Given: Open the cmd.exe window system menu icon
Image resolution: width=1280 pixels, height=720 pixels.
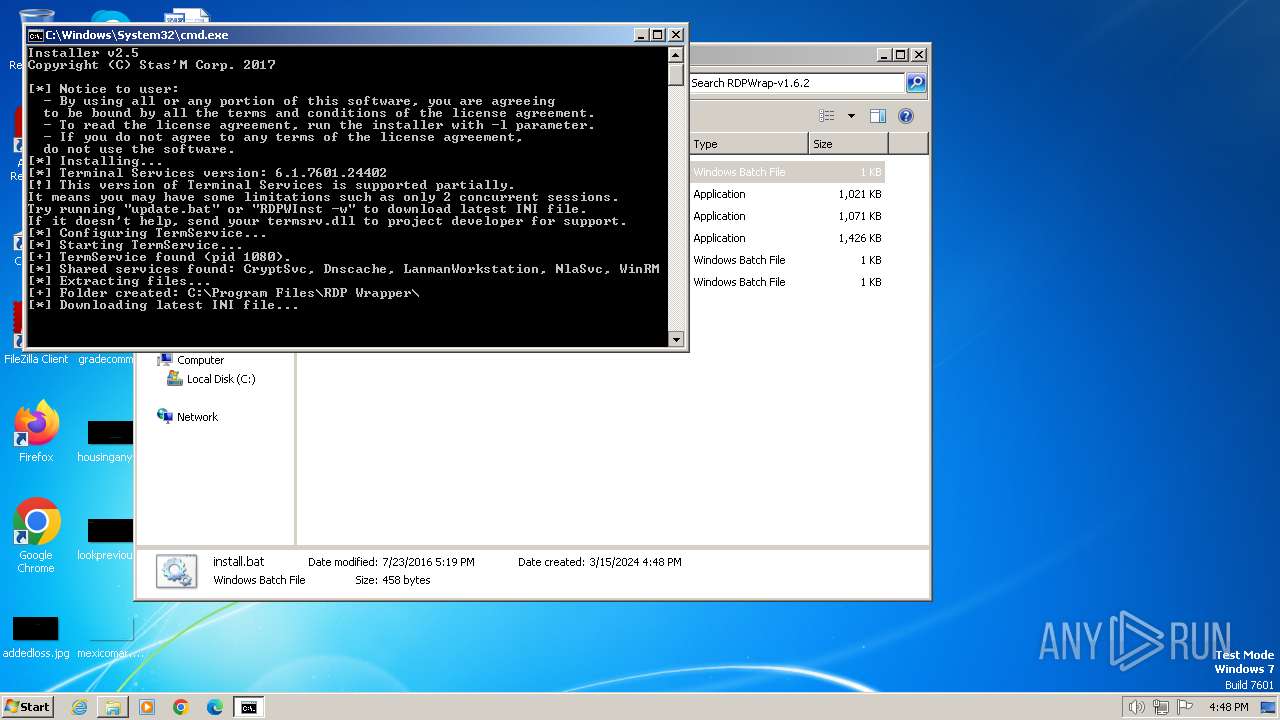Looking at the screenshot, I should coord(35,35).
